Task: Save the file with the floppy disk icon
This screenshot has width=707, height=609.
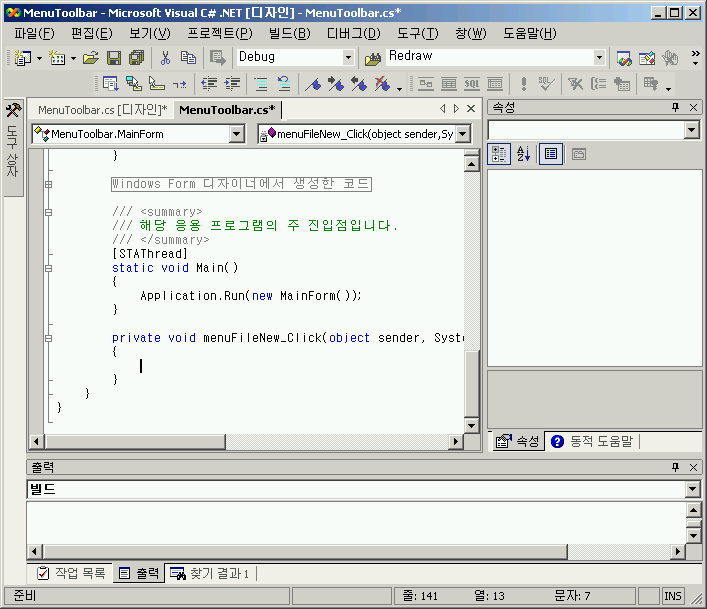Action: (x=114, y=58)
